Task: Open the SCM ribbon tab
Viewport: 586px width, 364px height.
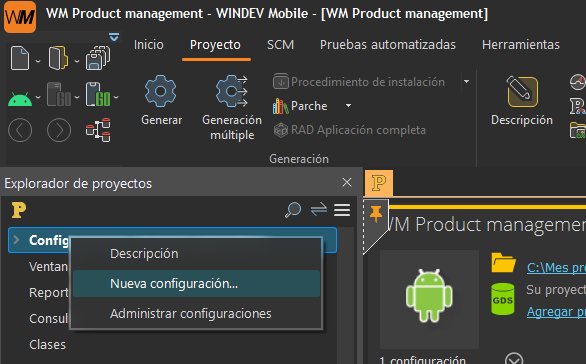Action: point(280,45)
